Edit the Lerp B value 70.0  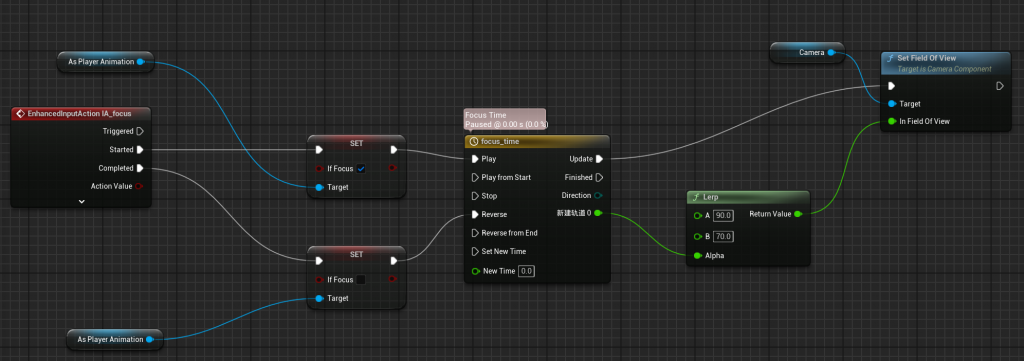[x=723, y=236]
